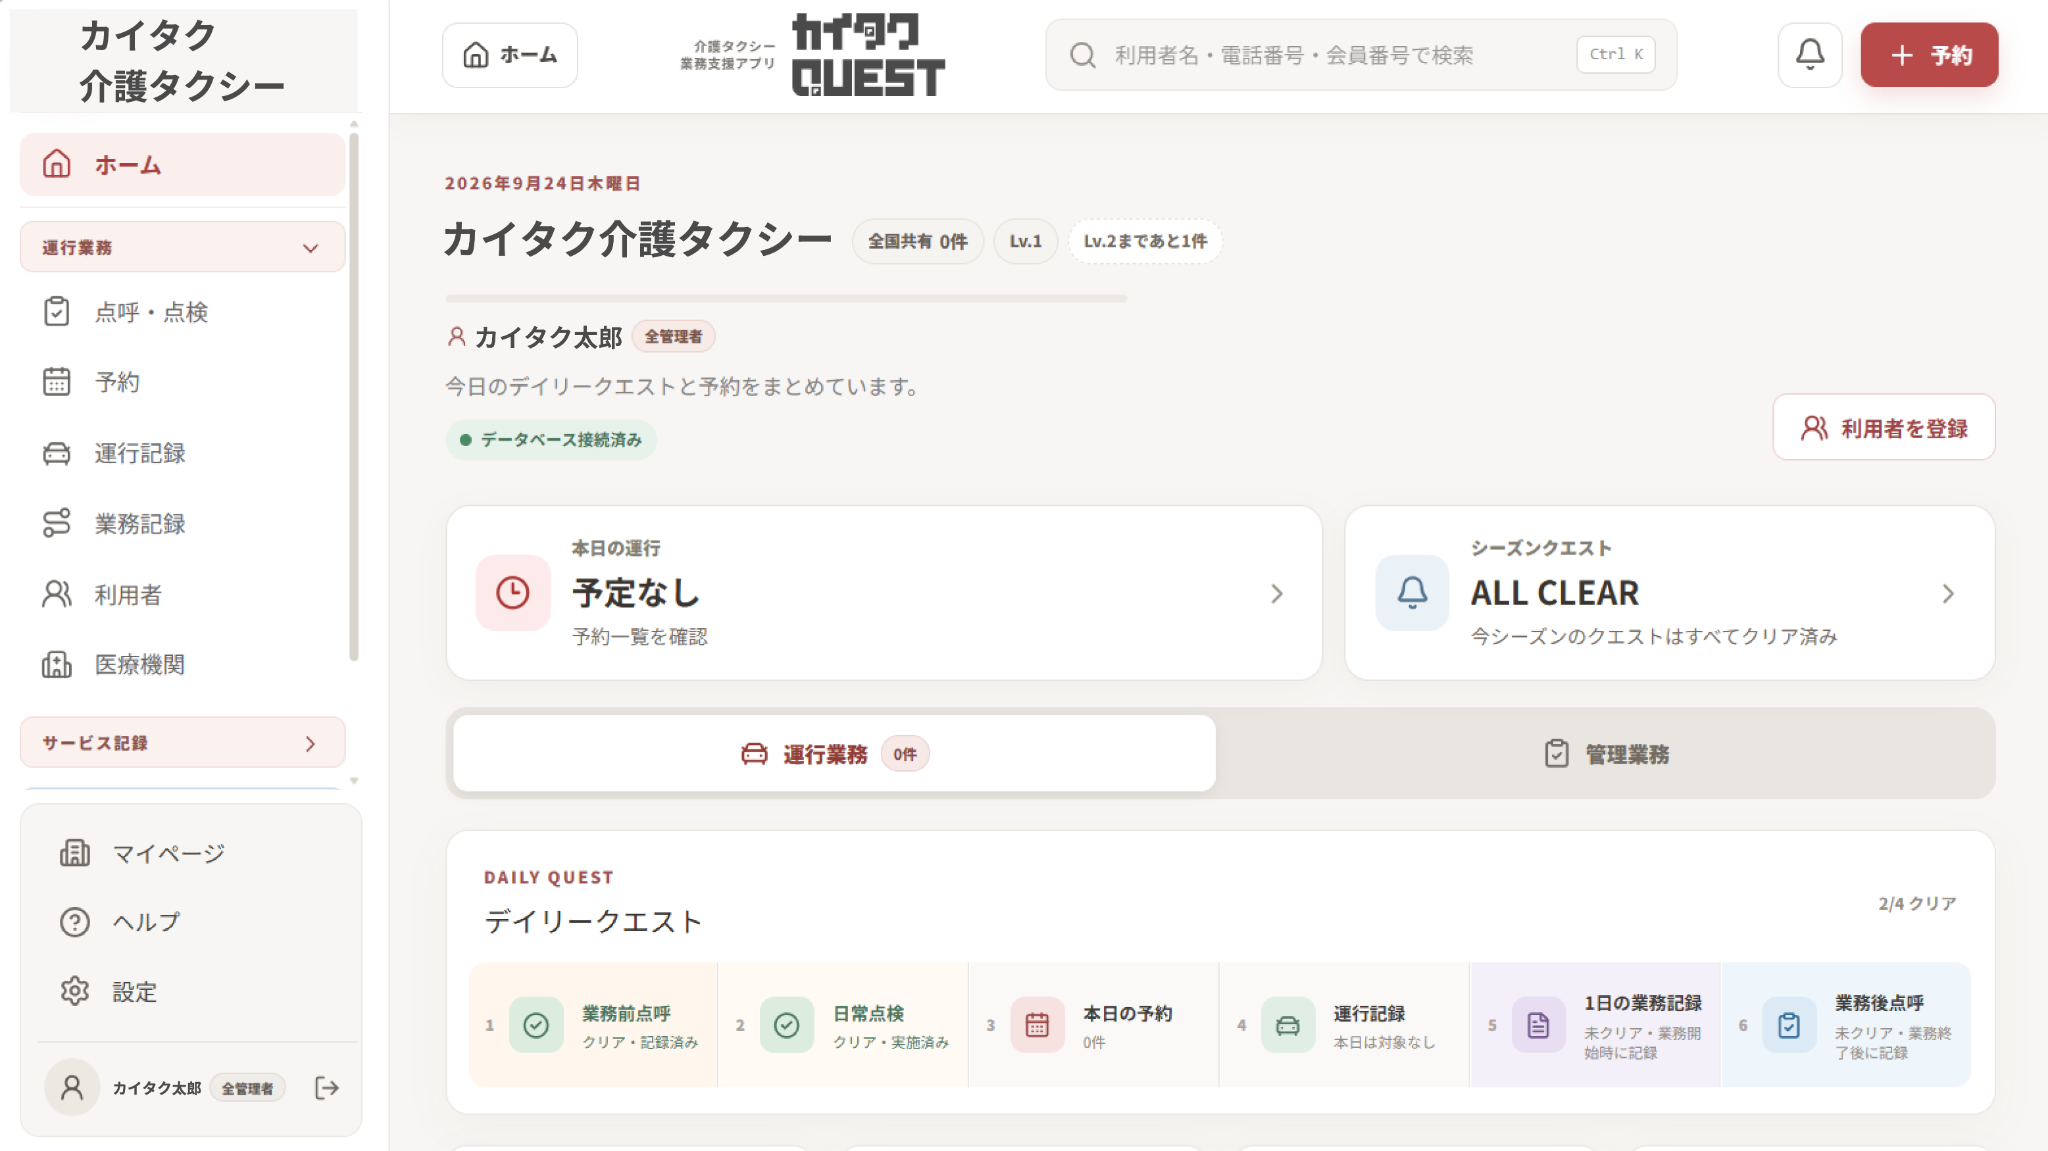
Task: Open the 本日の予約 quest
Action: coord(1094,1025)
